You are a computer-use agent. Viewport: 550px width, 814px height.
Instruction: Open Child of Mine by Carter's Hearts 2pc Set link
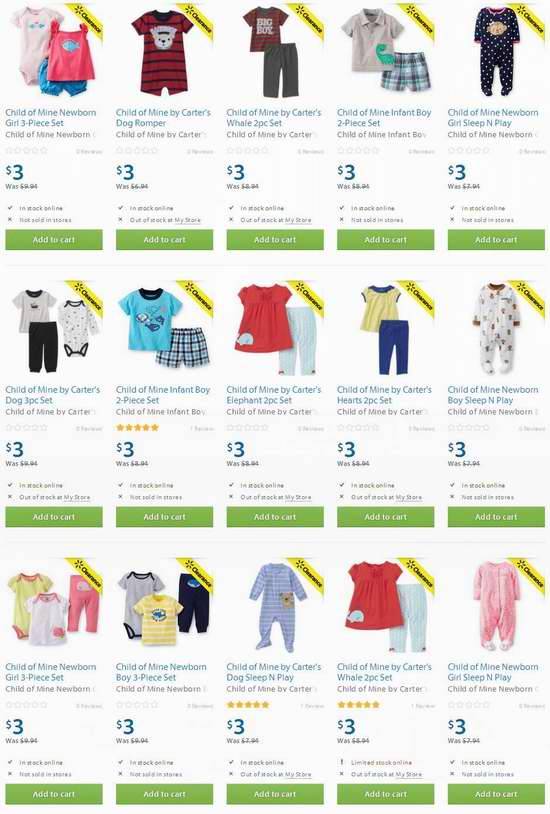click(x=384, y=395)
